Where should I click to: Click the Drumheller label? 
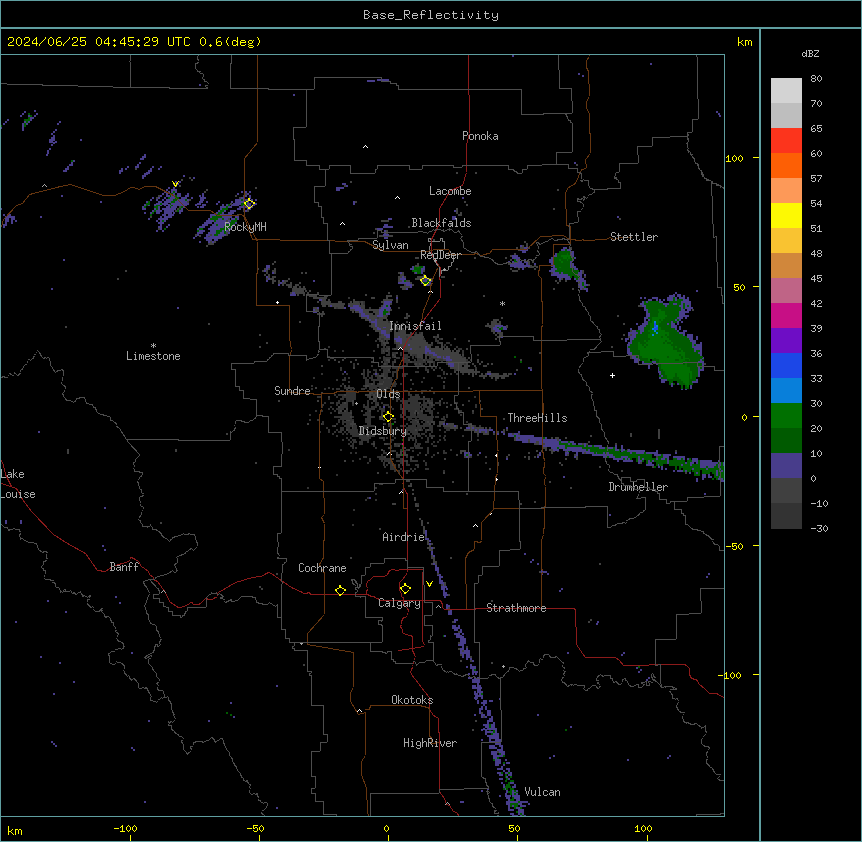(x=638, y=487)
